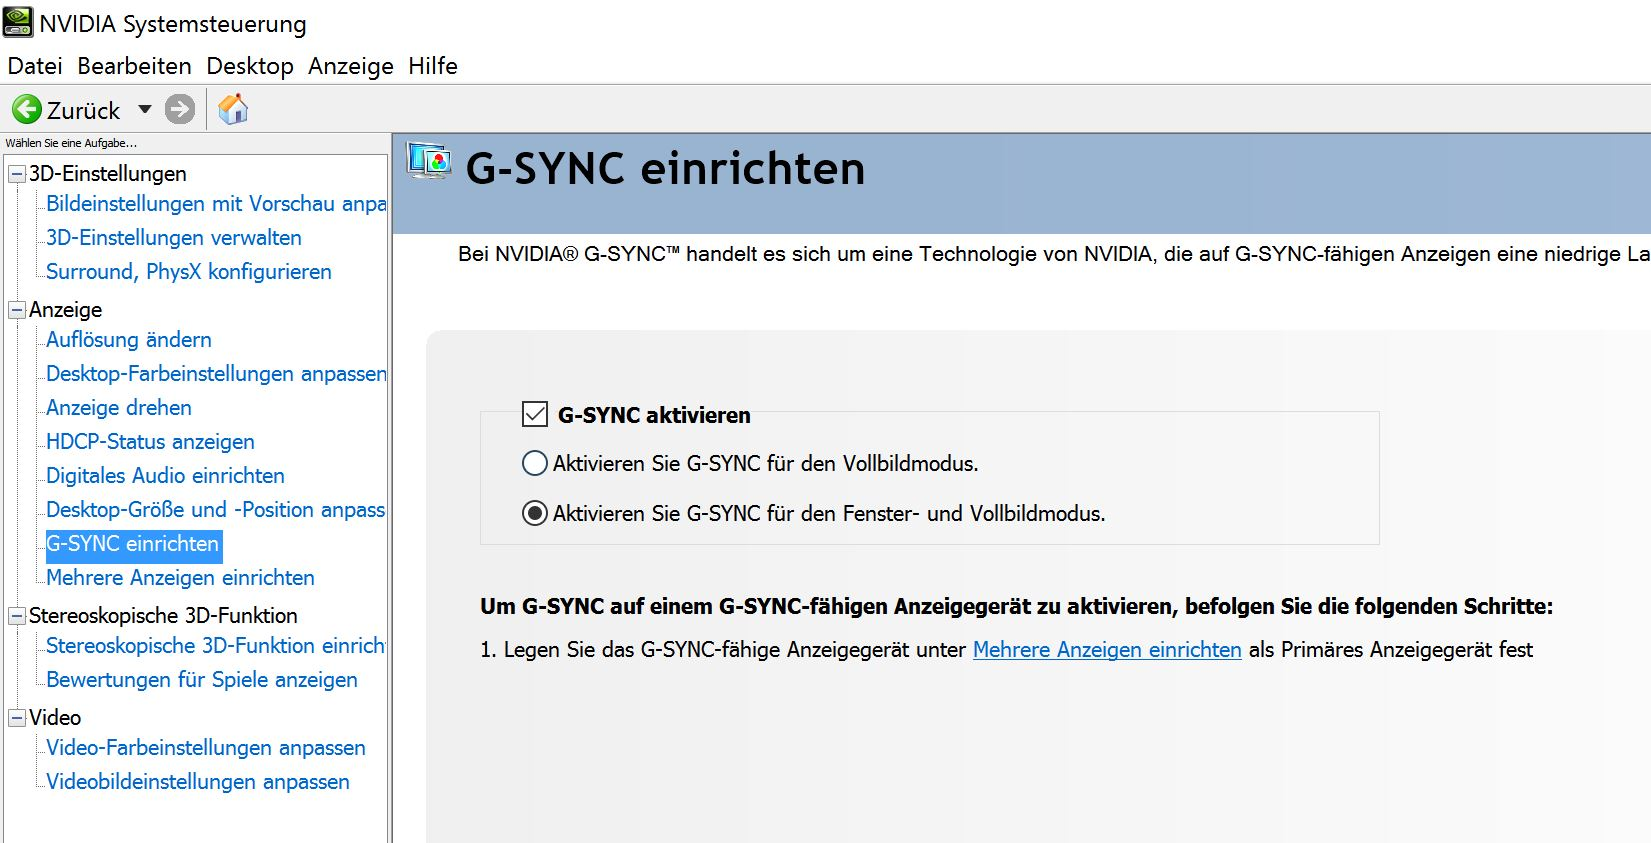
Task: Open Surround, PhysX konfigurieren
Action: pos(189,272)
